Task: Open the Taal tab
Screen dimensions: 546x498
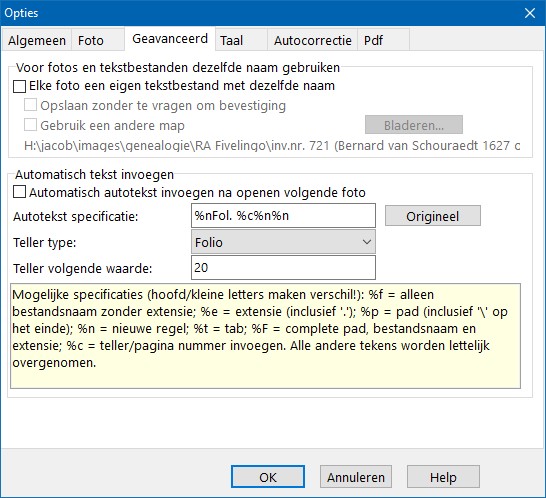Action: pos(241,40)
